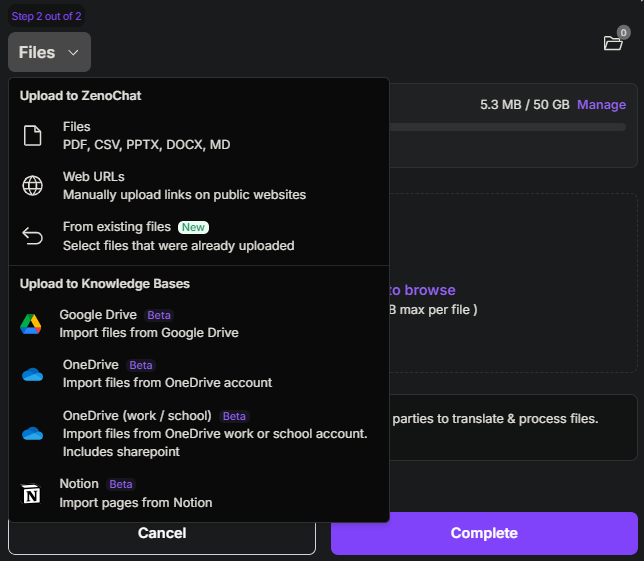Choose Web URLs upload option
This screenshot has height=561, width=644.
(x=199, y=186)
